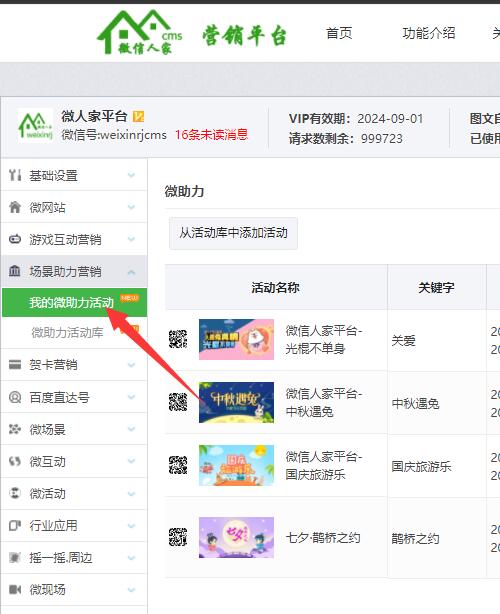Viewport: 500px width, 614px height.
Task: Click the 游戏互动营销 gamepad icon
Action: (x=15, y=239)
